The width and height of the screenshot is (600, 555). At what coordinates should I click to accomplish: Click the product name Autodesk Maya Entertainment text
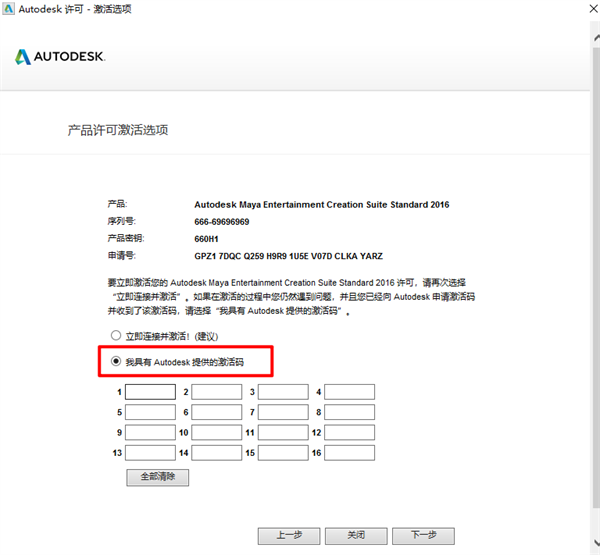(x=321, y=204)
